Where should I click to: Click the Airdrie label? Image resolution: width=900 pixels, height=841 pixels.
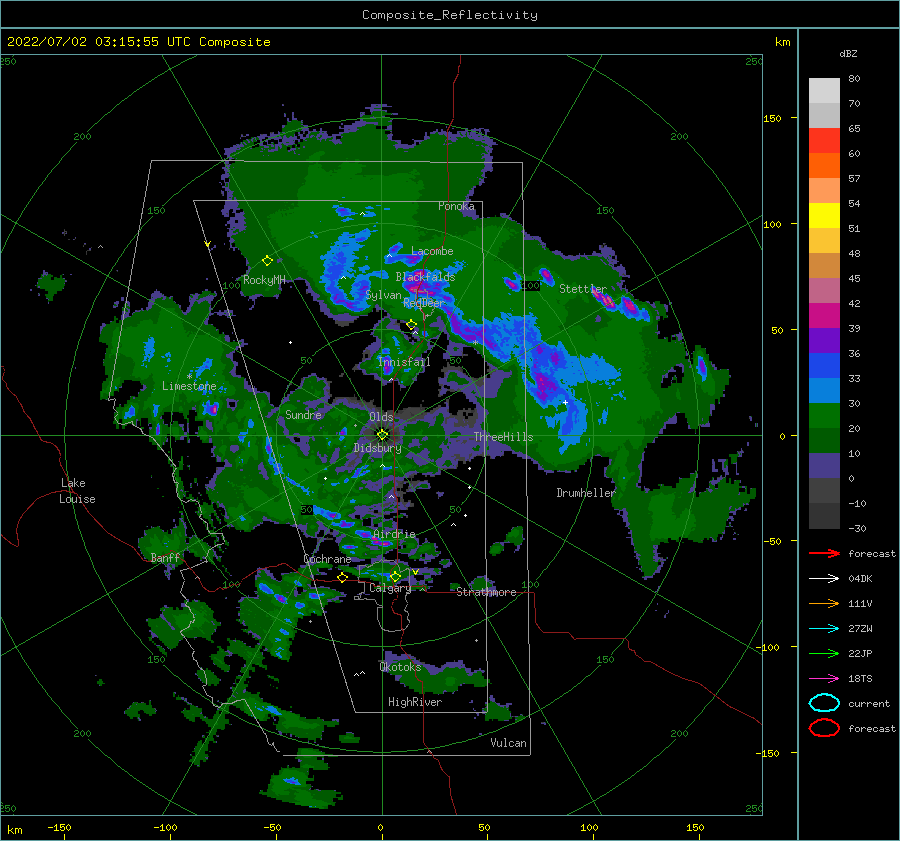click(x=394, y=534)
